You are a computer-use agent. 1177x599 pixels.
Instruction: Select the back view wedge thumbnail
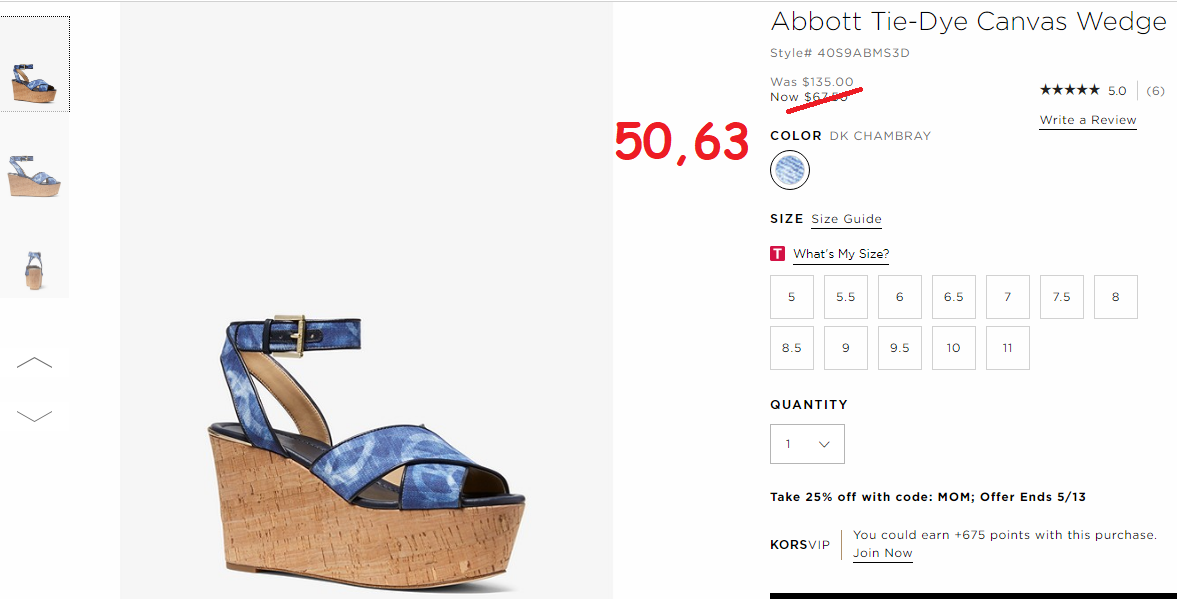(35, 270)
